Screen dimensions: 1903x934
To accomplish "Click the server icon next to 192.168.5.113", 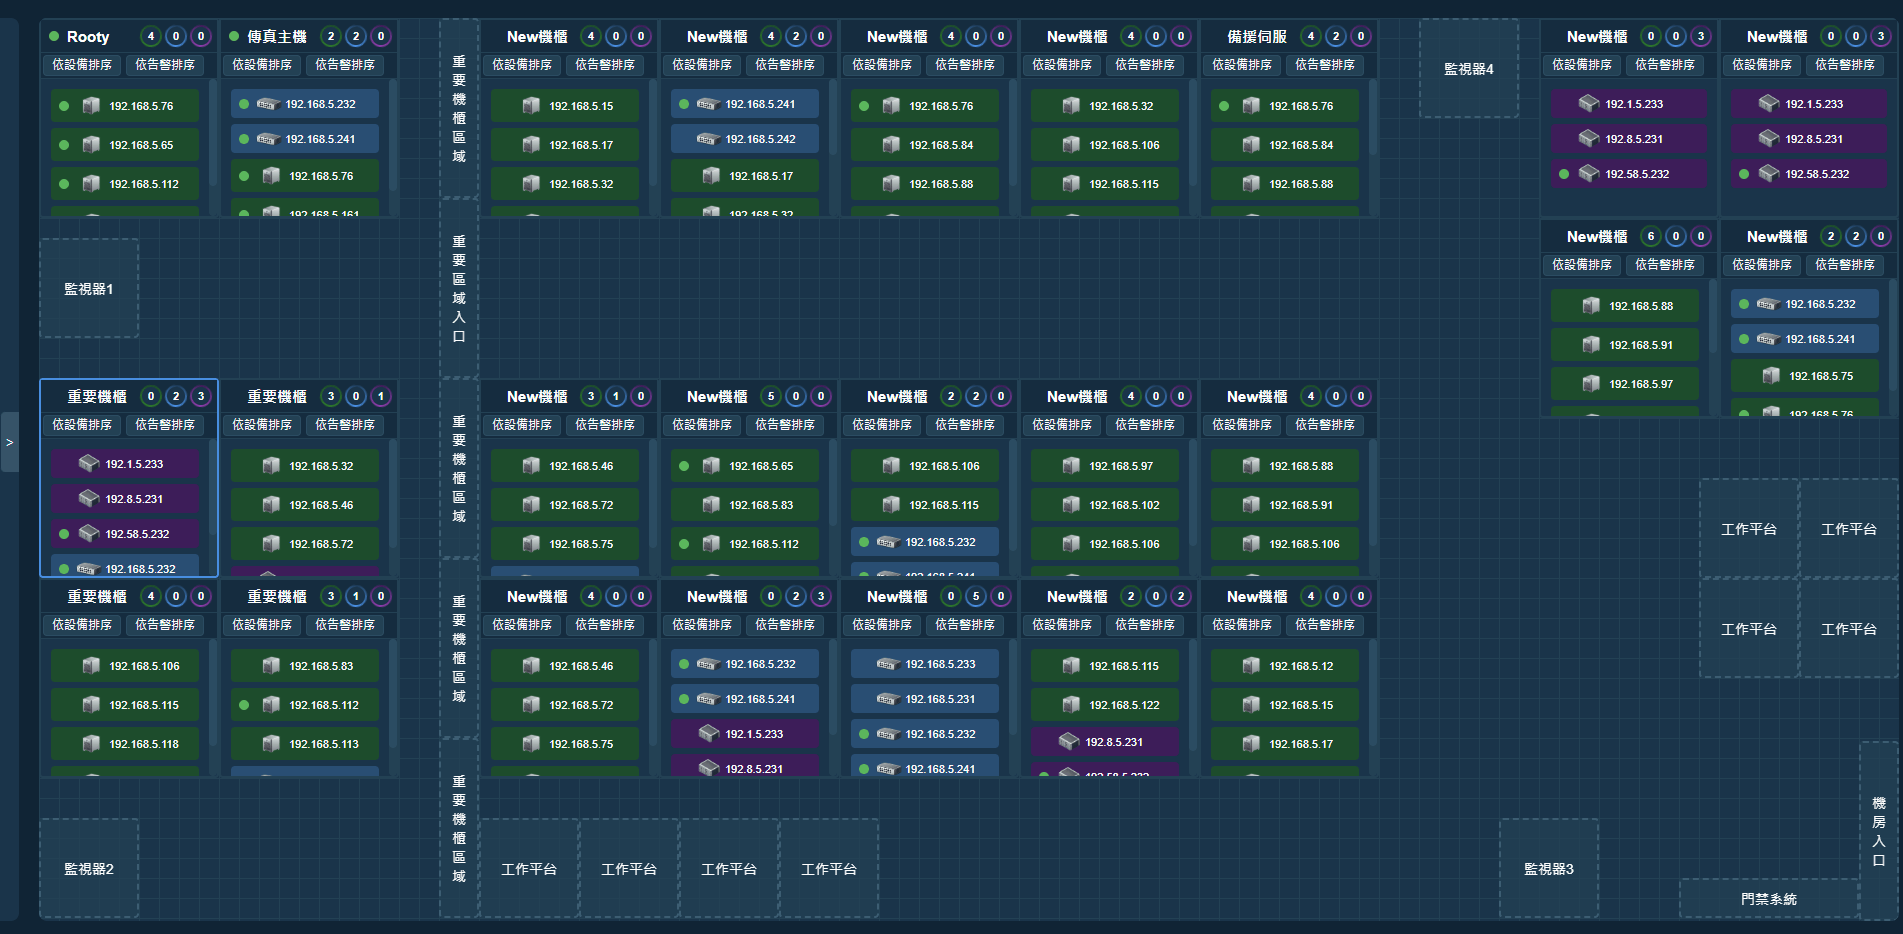I will (271, 744).
